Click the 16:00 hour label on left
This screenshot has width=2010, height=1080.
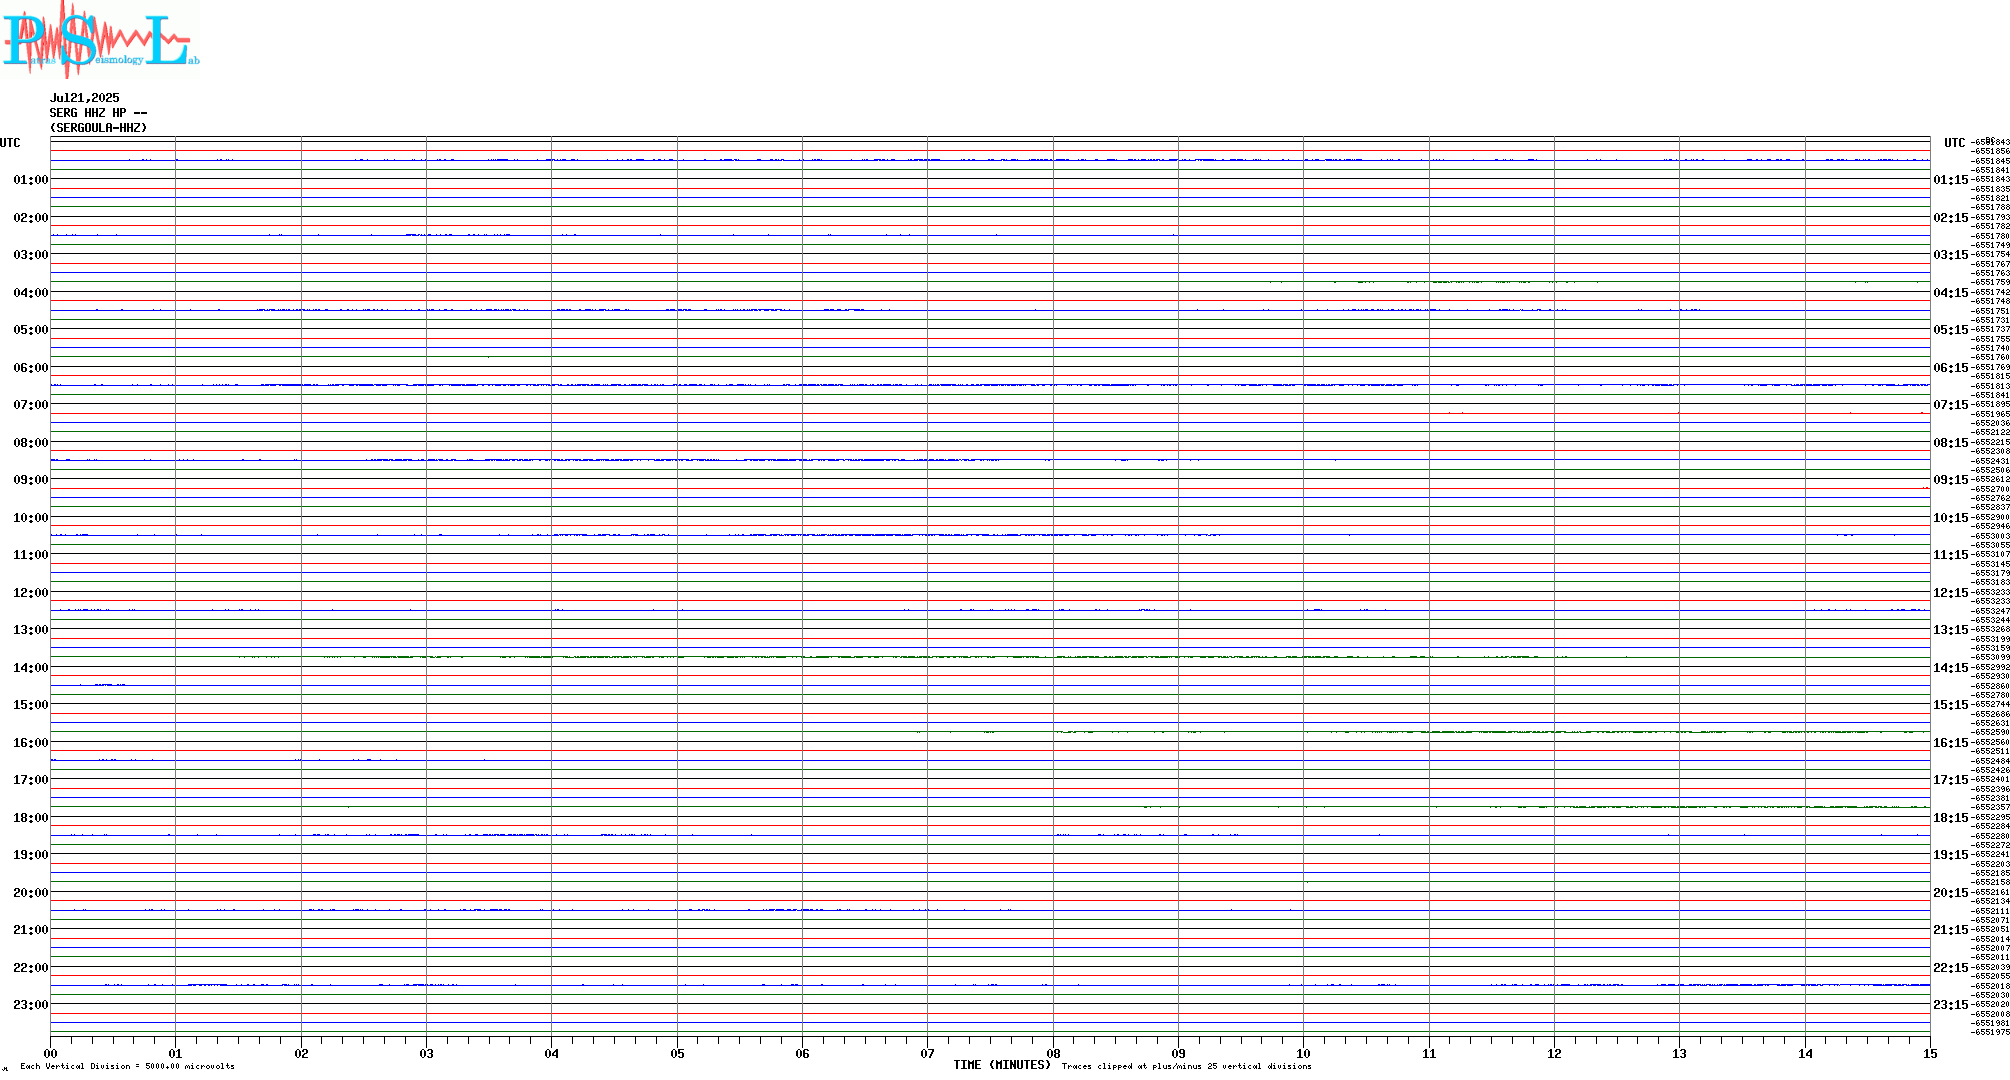pyautogui.click(x=31, y=743)
